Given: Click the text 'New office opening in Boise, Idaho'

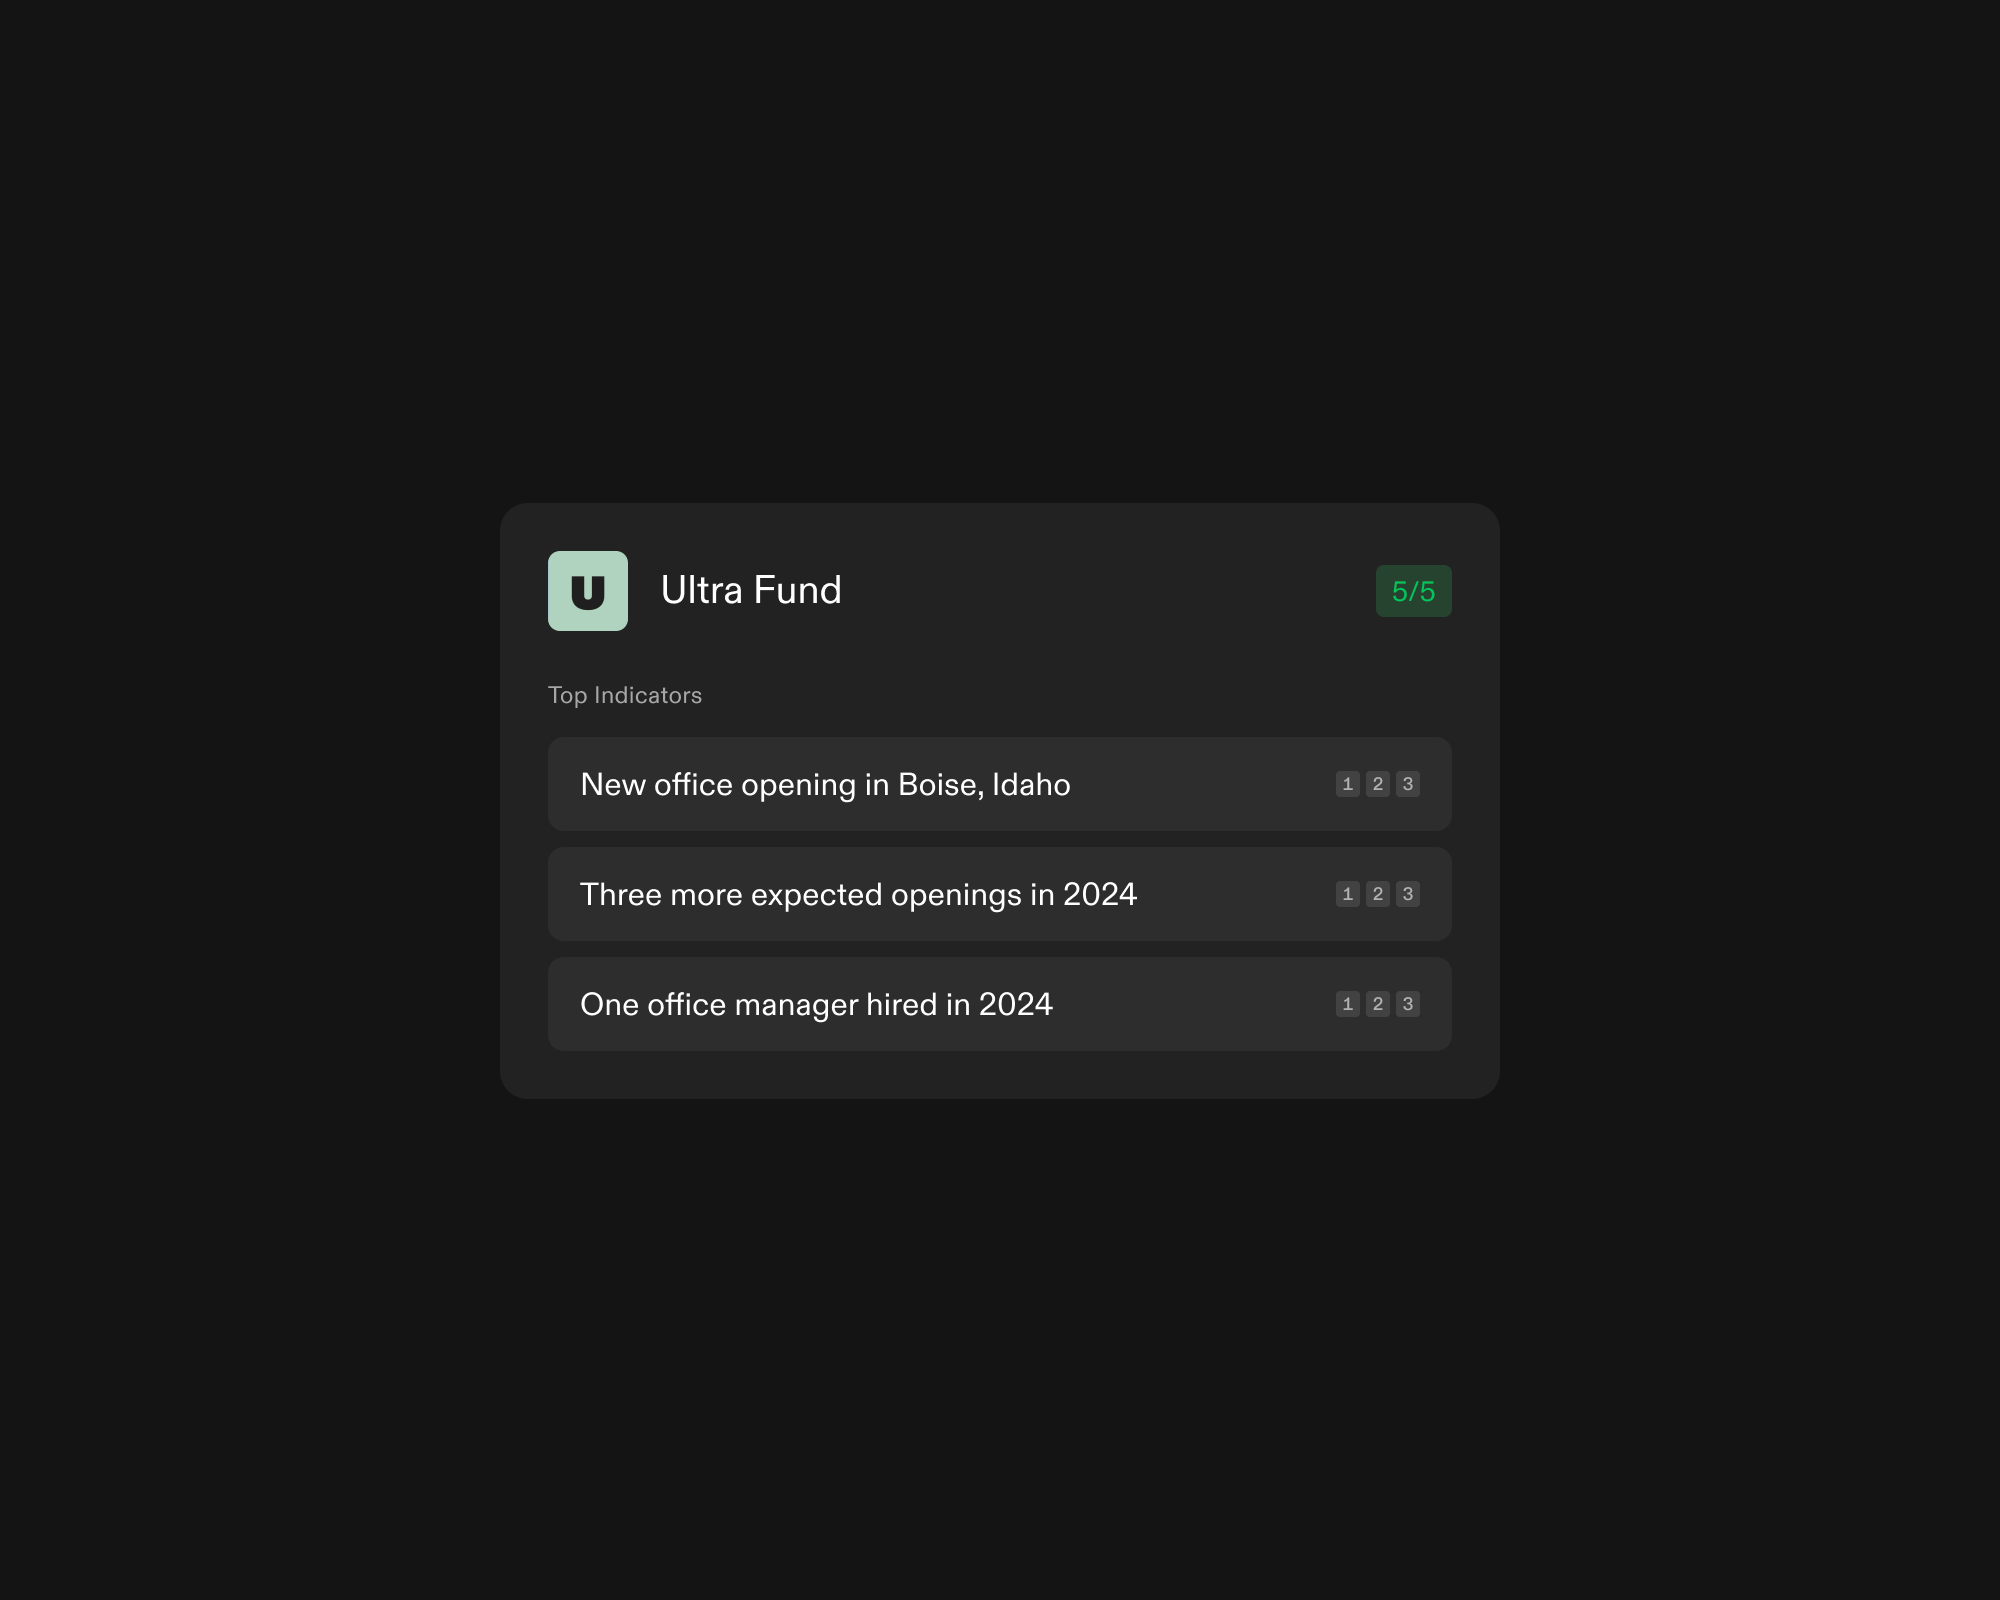Looking at the screenshot, I should pos(825,785).
